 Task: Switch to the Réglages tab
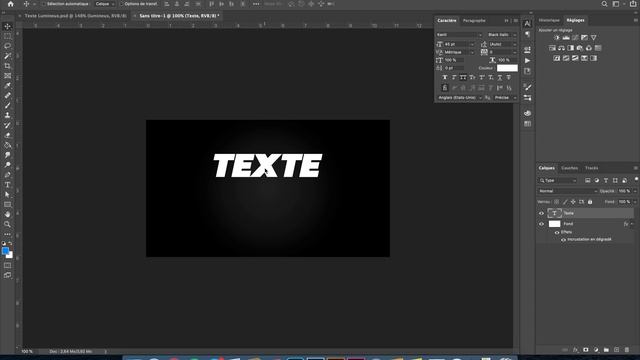pyautogui.click(x=575, y=20)
